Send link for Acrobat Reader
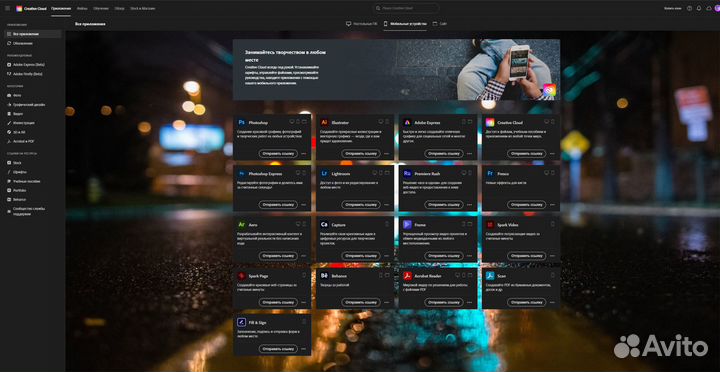Viewport: 720px width, 372px height. [x=444, y=302]
